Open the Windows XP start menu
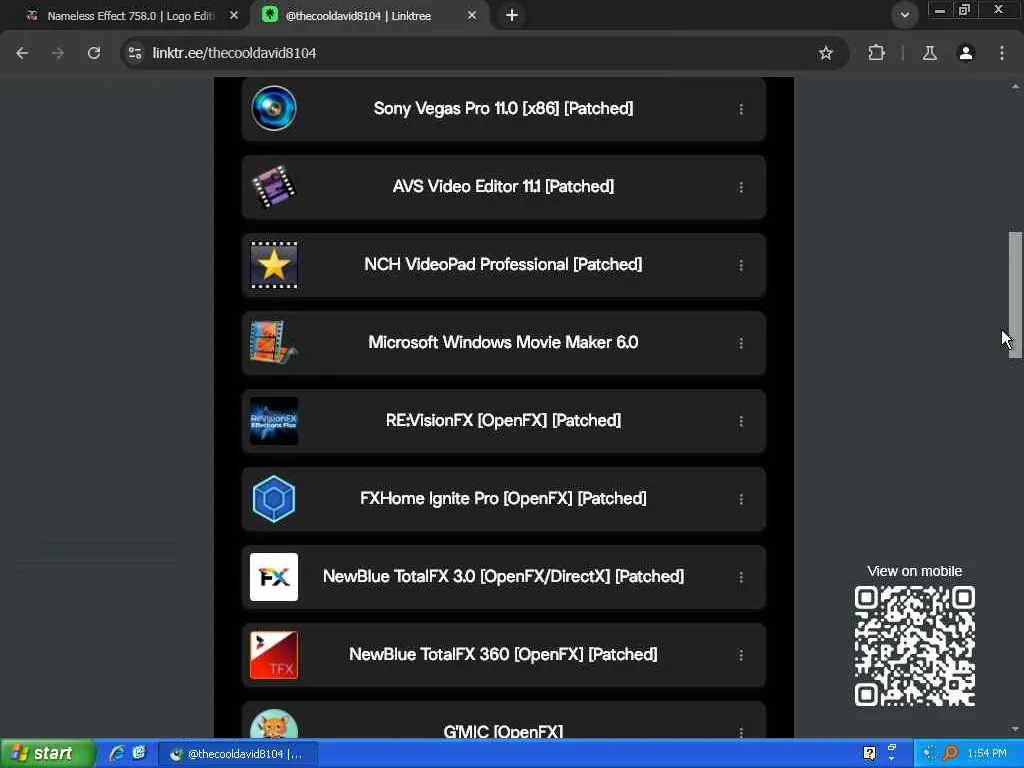Image resolution: width=1024 pixels, height=768 pixels. pyautogui.click(x=46, y=754)
